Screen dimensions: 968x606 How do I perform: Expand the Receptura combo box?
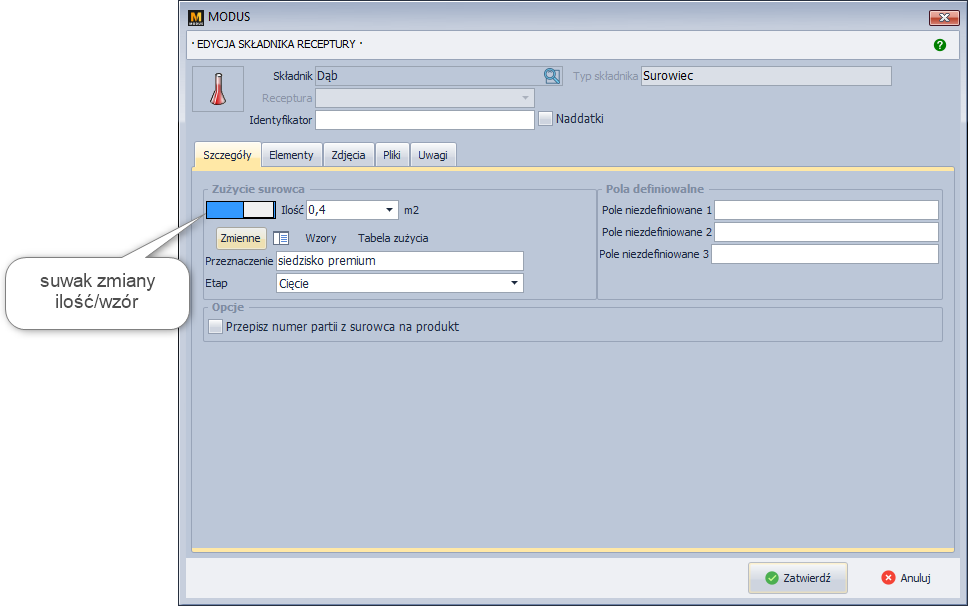tap(525, 98)
